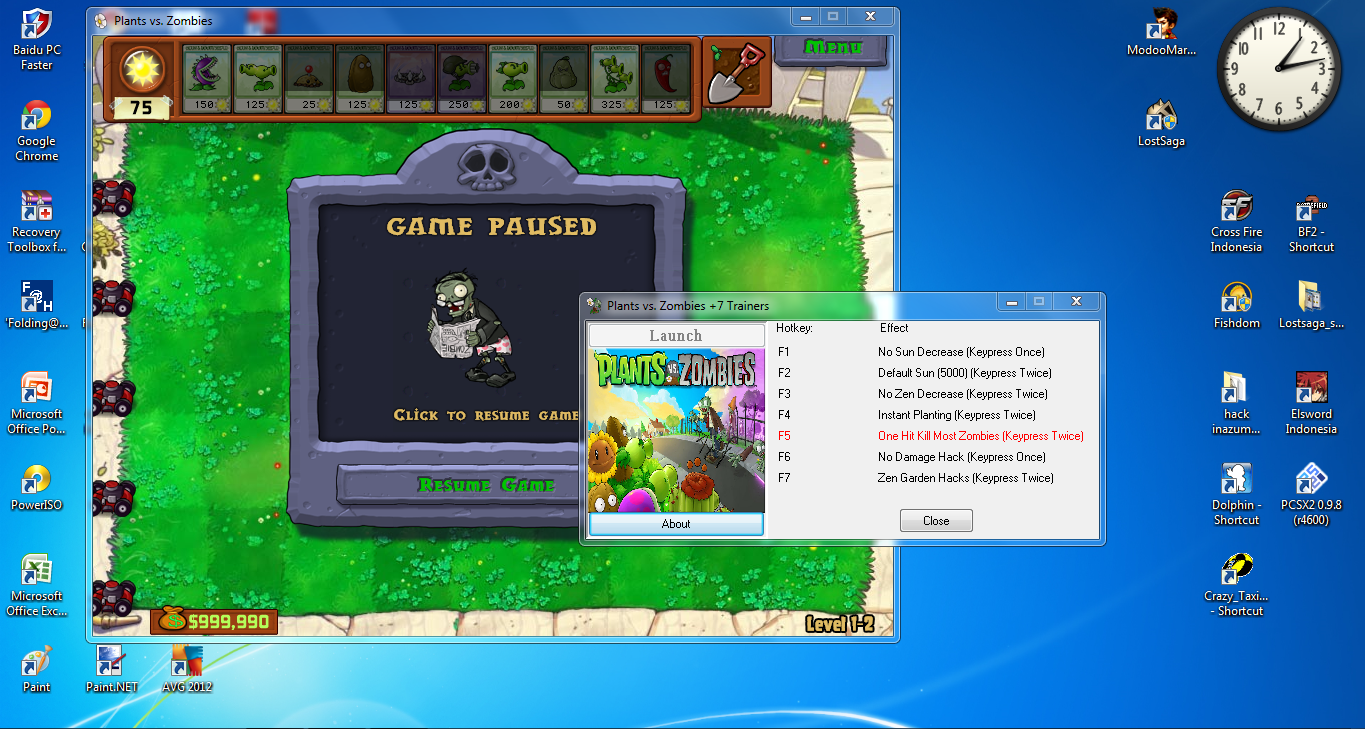This screenshot has height=729, width=1365.
Task: Select the AVG 2012 desktop icon
Action: coord(187,670)
